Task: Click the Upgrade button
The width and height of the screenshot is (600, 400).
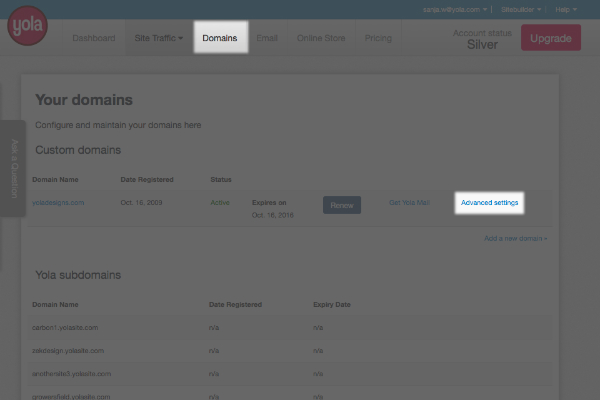Action: pos(551,38)
